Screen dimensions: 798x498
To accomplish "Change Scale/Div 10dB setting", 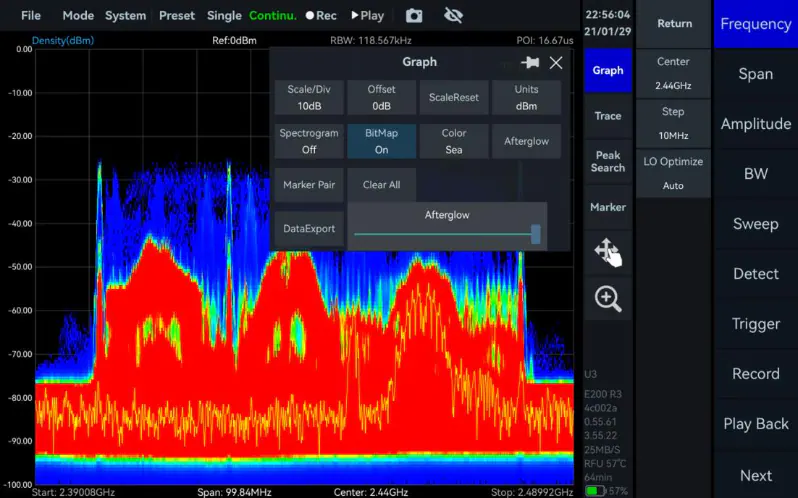I will click(309, 97).
